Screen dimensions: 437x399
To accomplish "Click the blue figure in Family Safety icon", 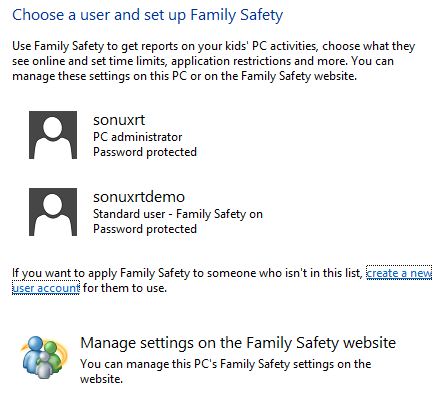I will (x=33, y=353).
